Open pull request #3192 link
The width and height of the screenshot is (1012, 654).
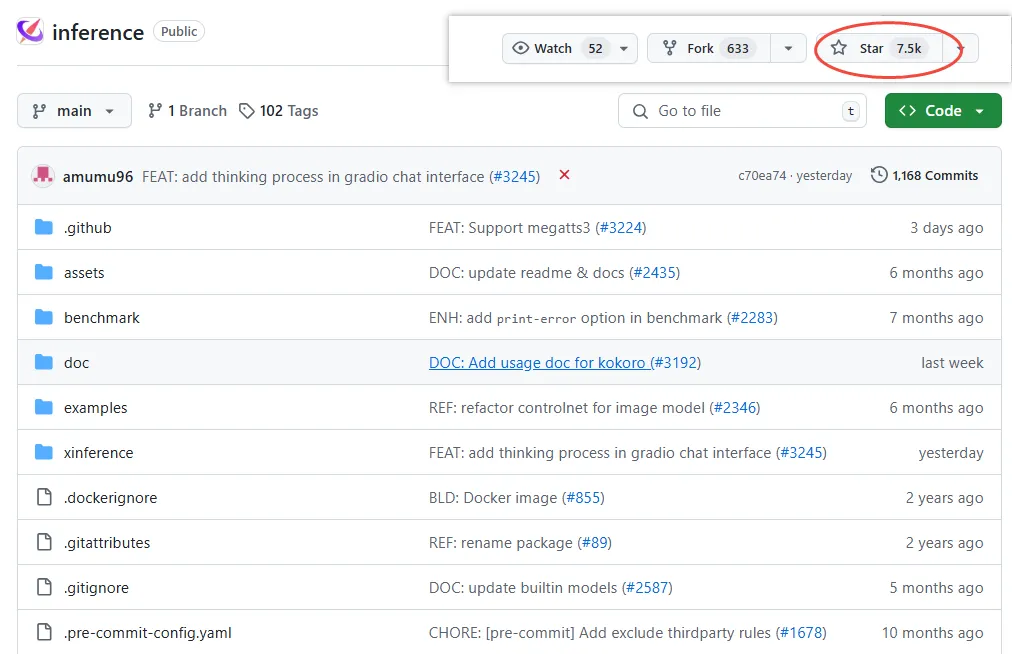(676, 362)
